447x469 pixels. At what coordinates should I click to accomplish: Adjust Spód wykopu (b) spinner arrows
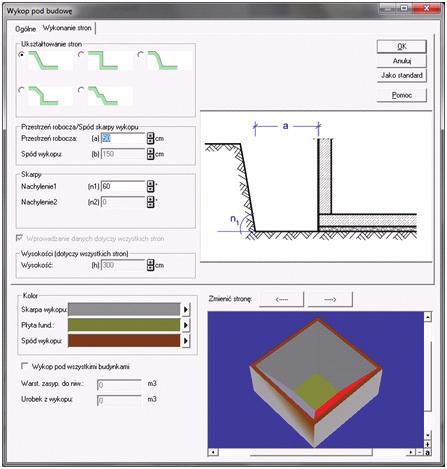tap(151, 154)
